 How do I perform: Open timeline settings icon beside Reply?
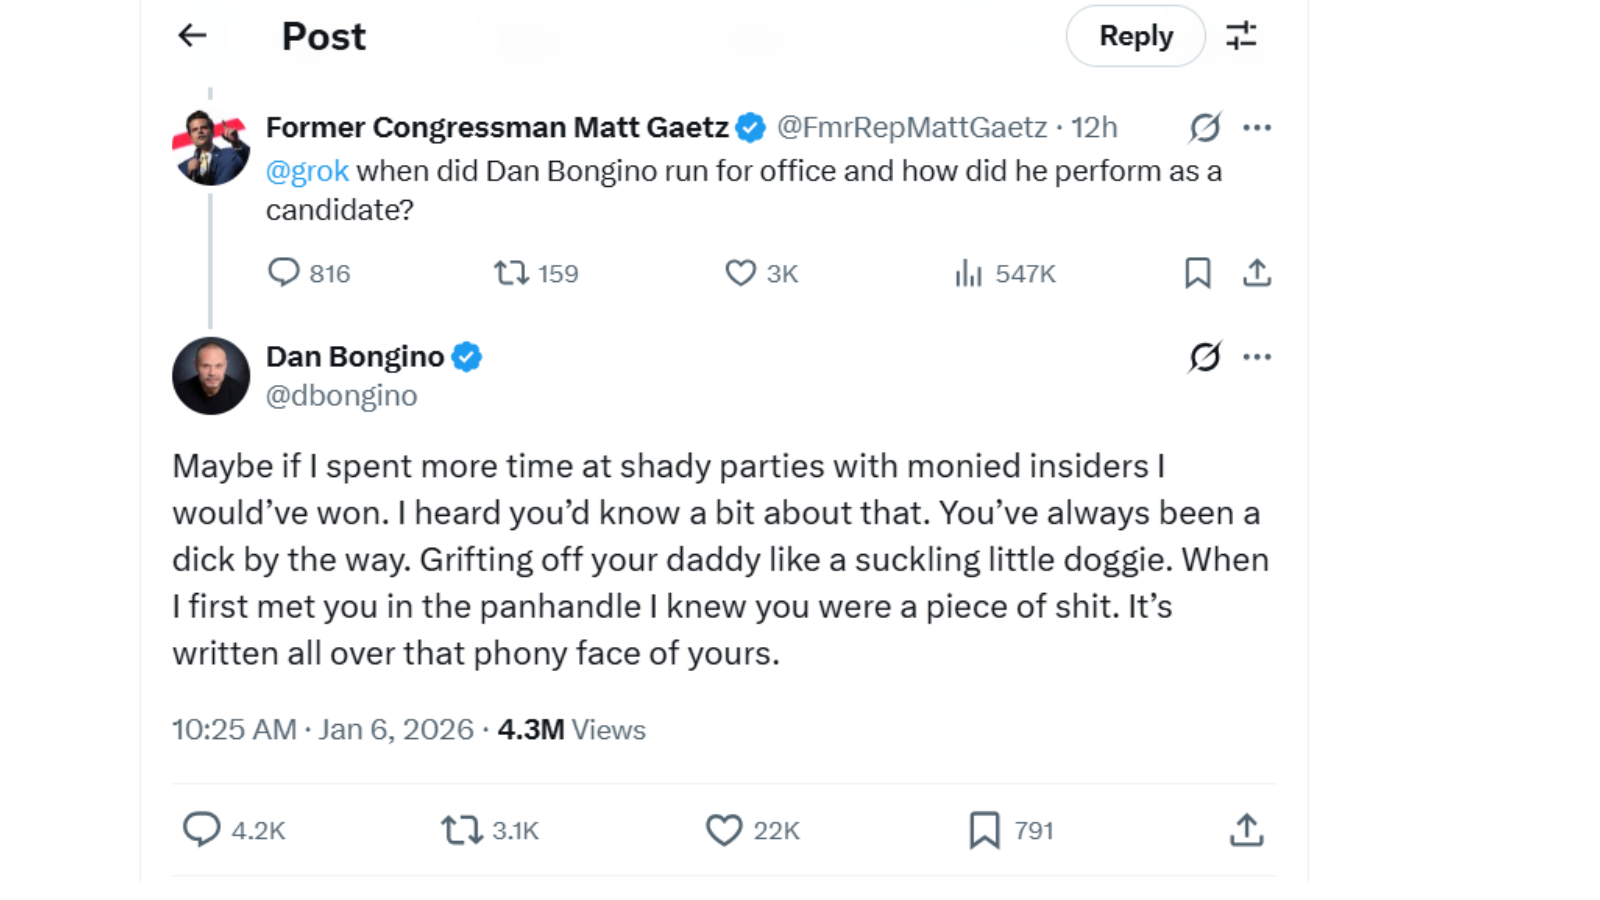point(1243,35)
